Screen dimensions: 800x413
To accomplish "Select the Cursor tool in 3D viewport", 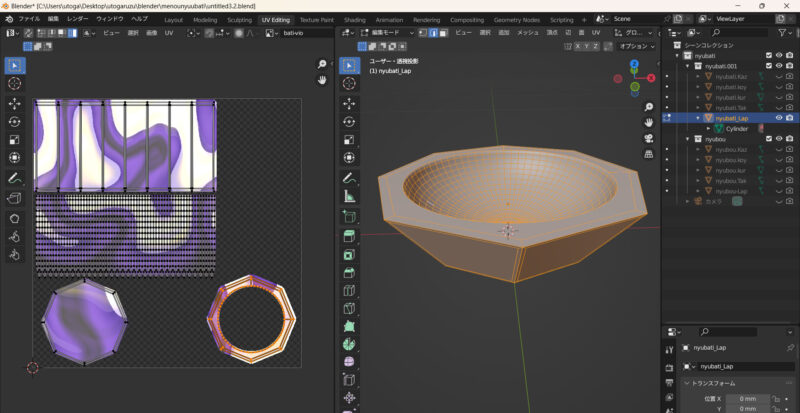I will [349, 84].
